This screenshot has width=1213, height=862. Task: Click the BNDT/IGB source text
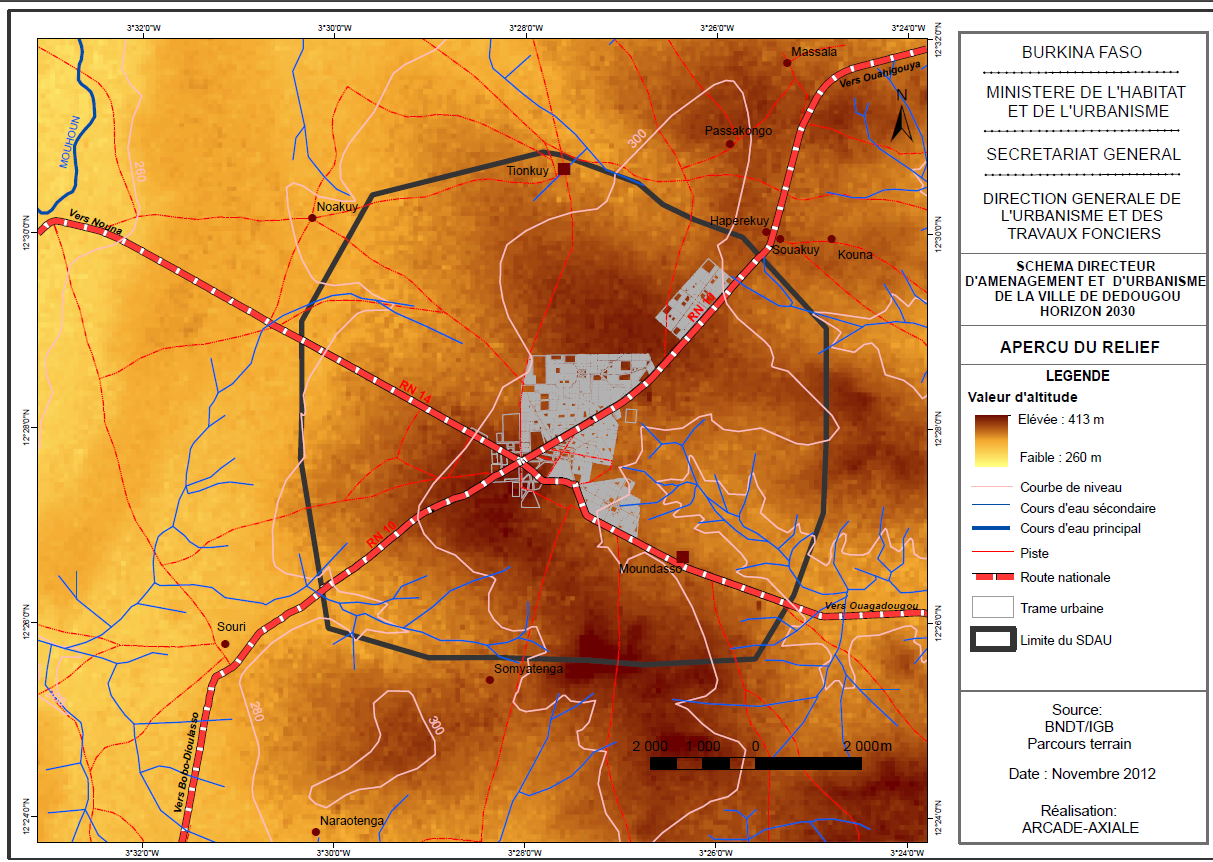pyautogui.click(x=1080, y=726)
